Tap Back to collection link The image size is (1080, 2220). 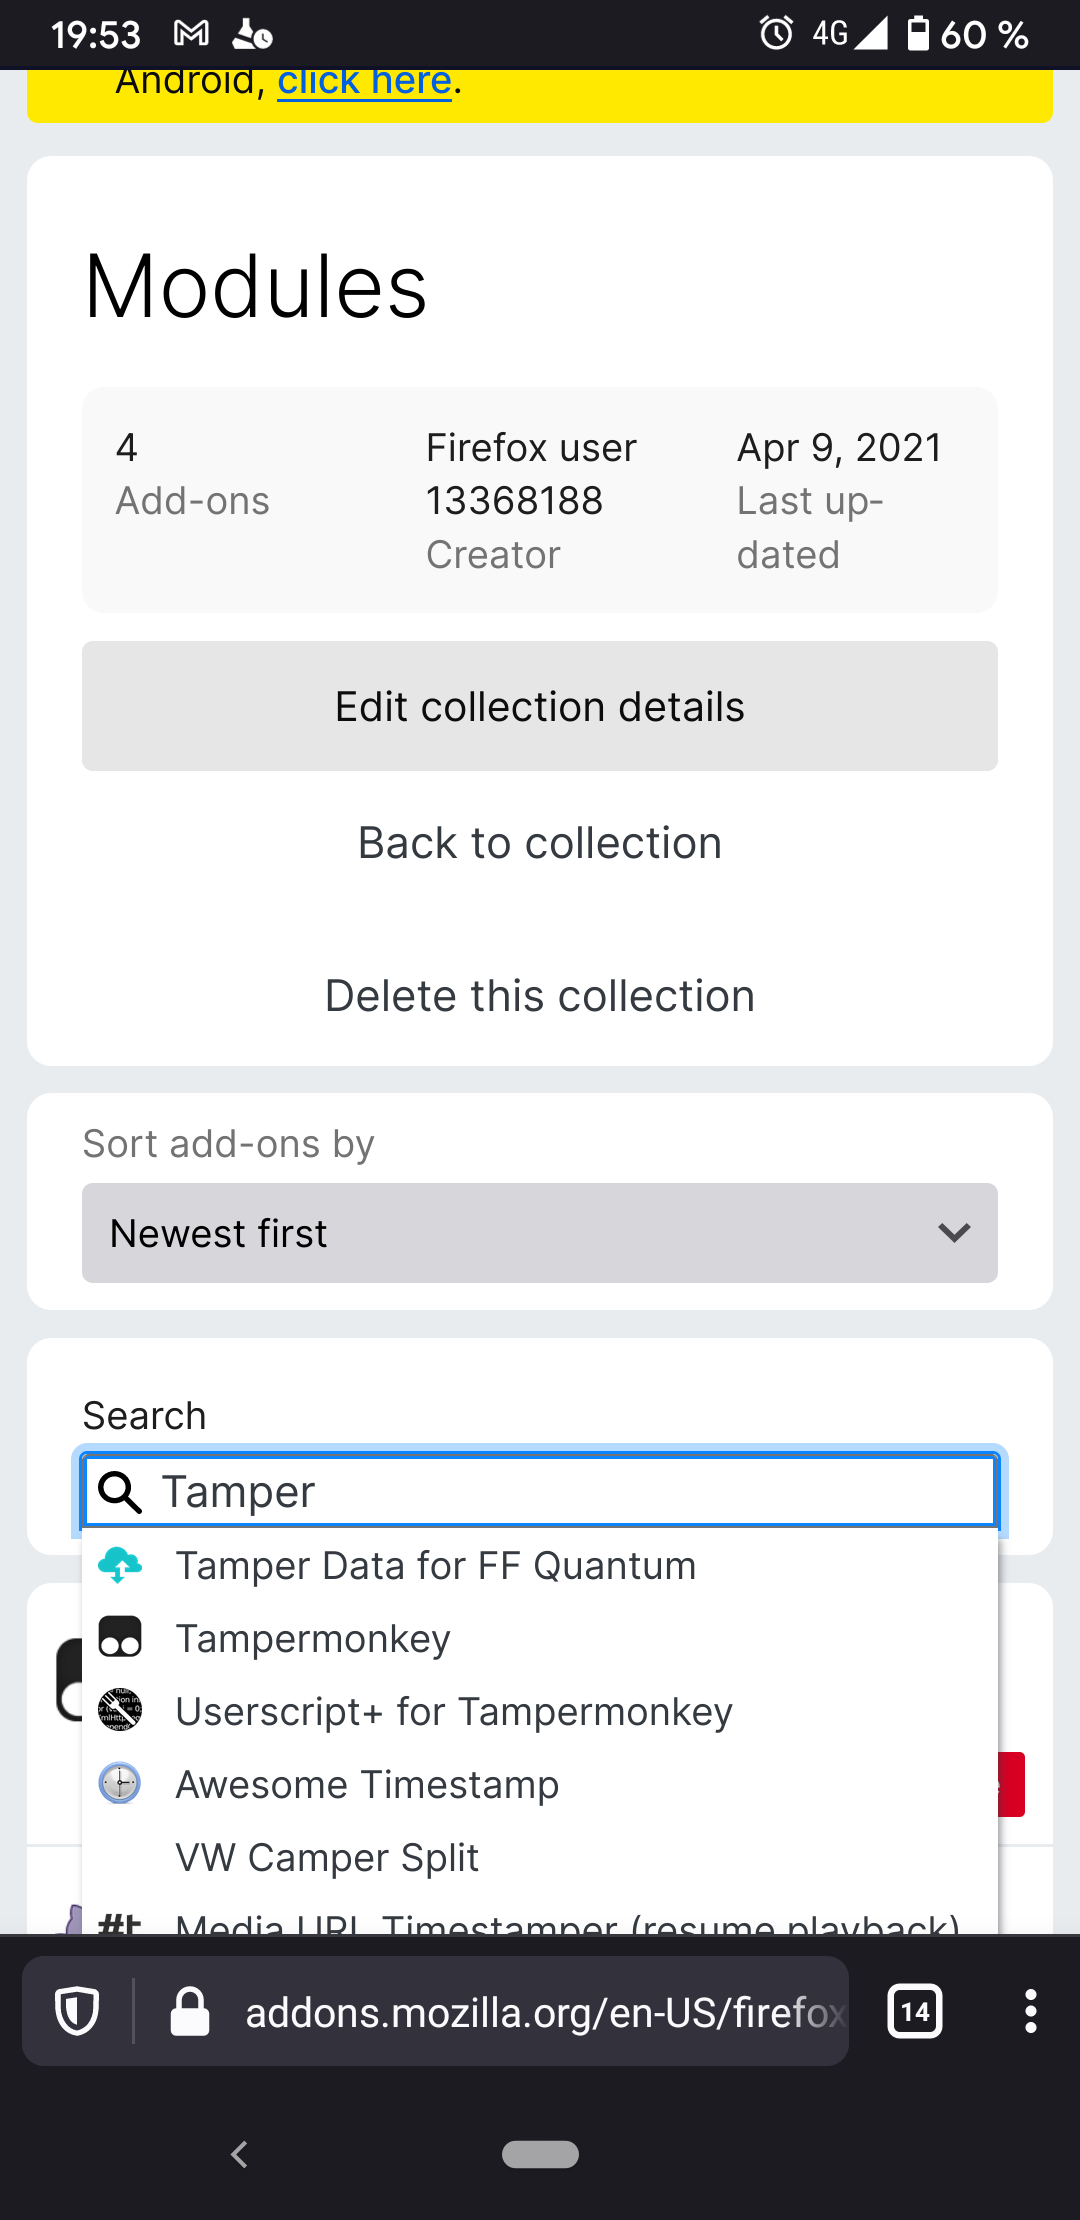tap(540, 843)
